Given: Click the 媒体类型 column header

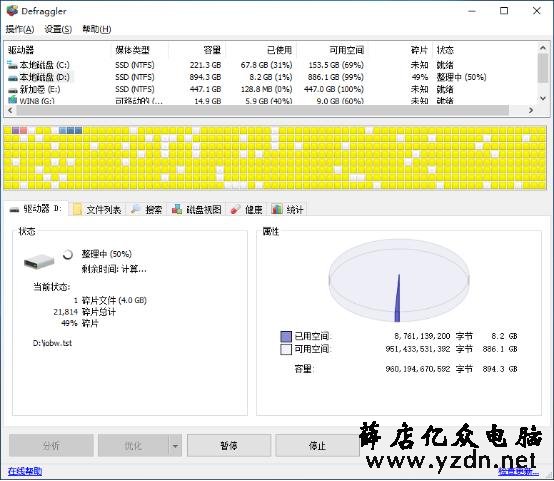Looking at the screenshot, I should coord(140,50).
